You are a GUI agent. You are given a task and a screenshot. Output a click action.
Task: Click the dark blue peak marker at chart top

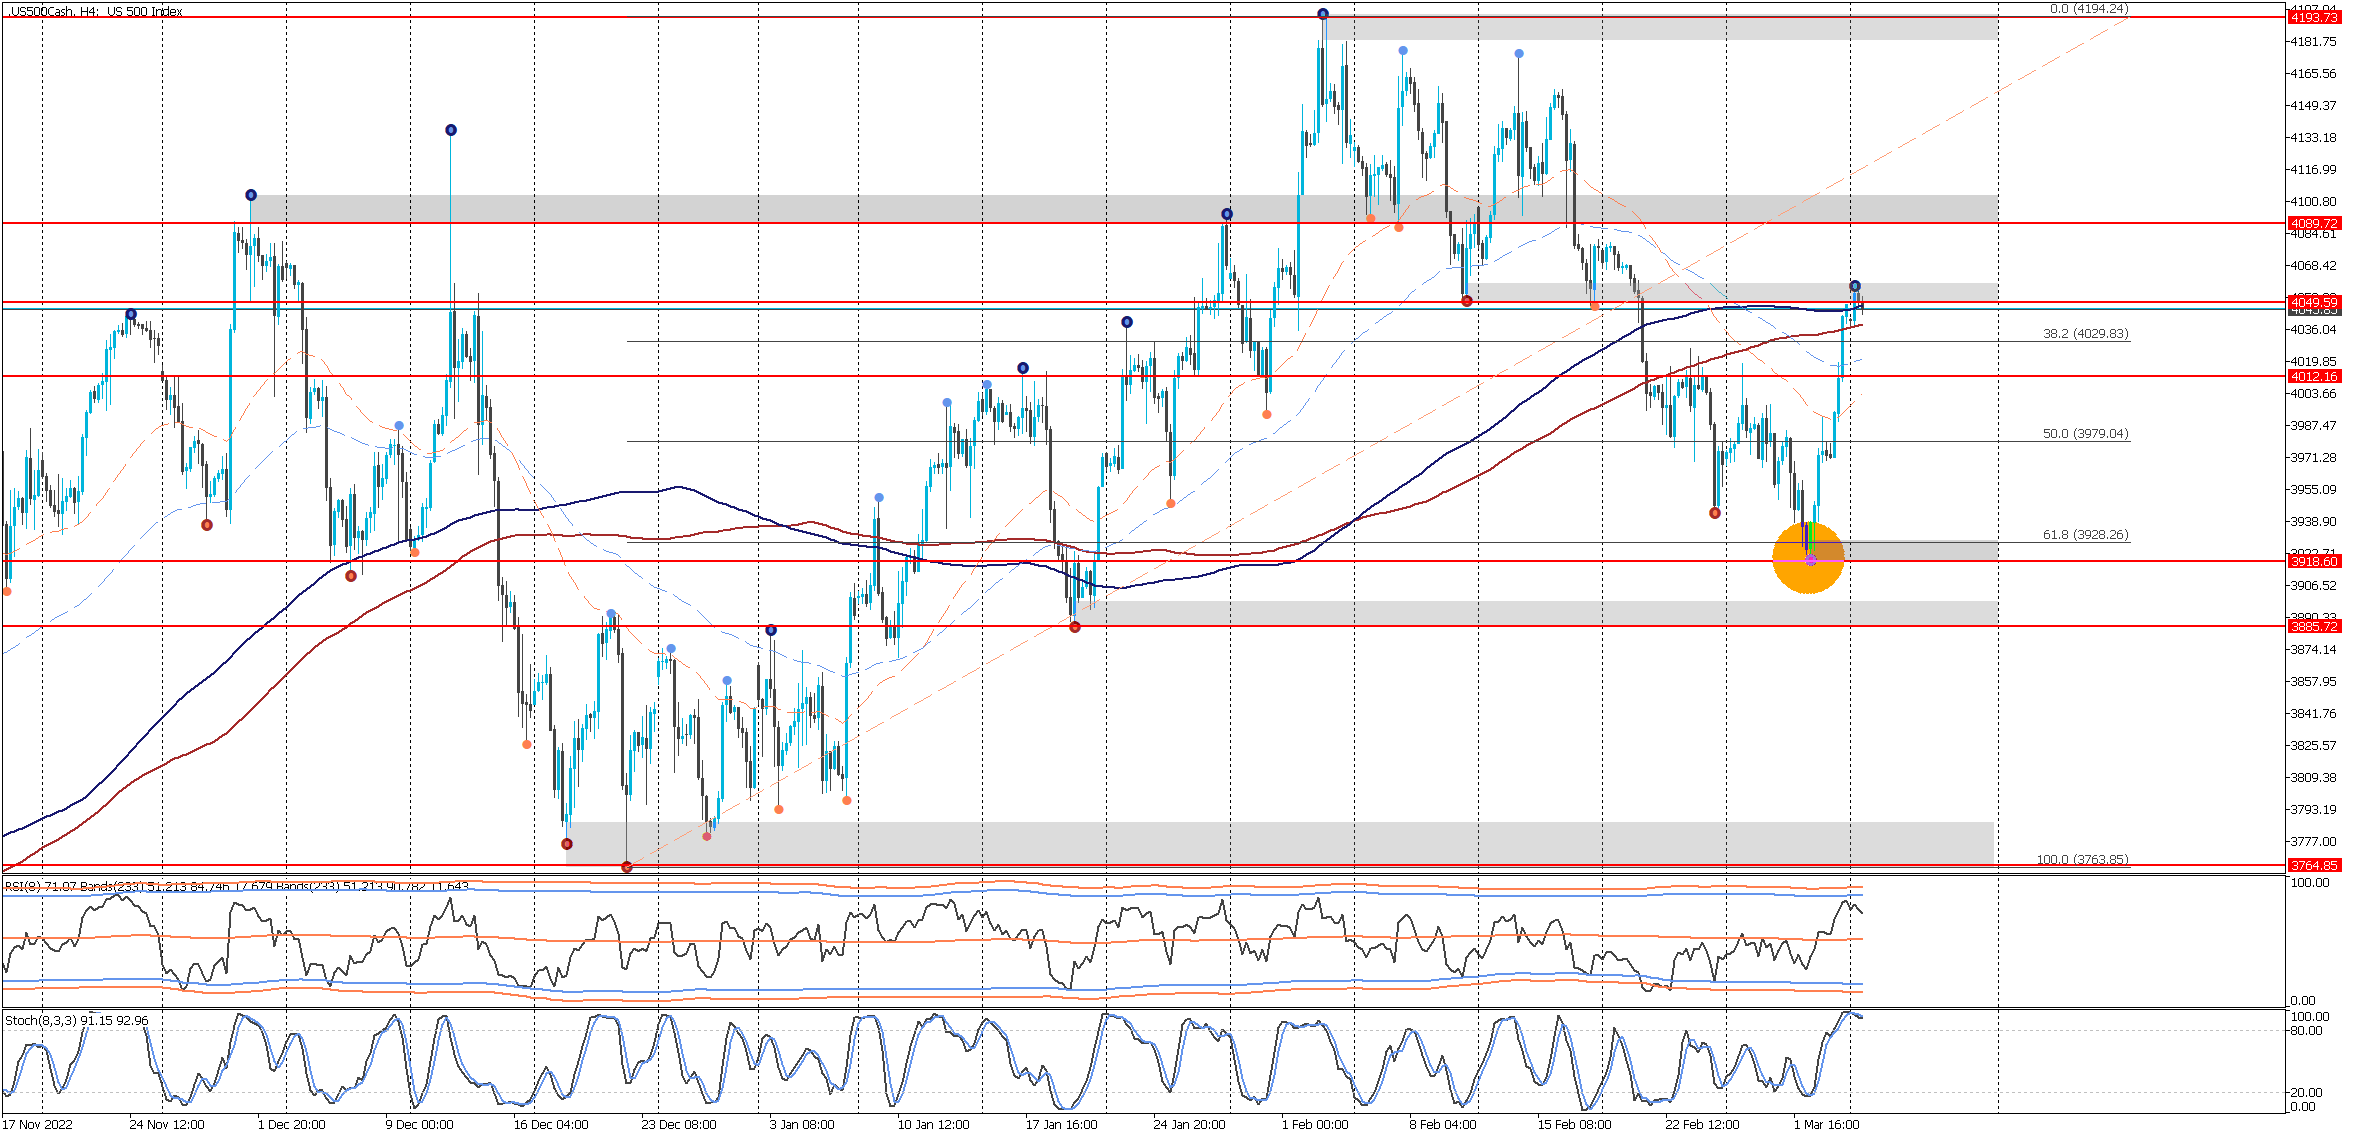(x=1323, y=14)
